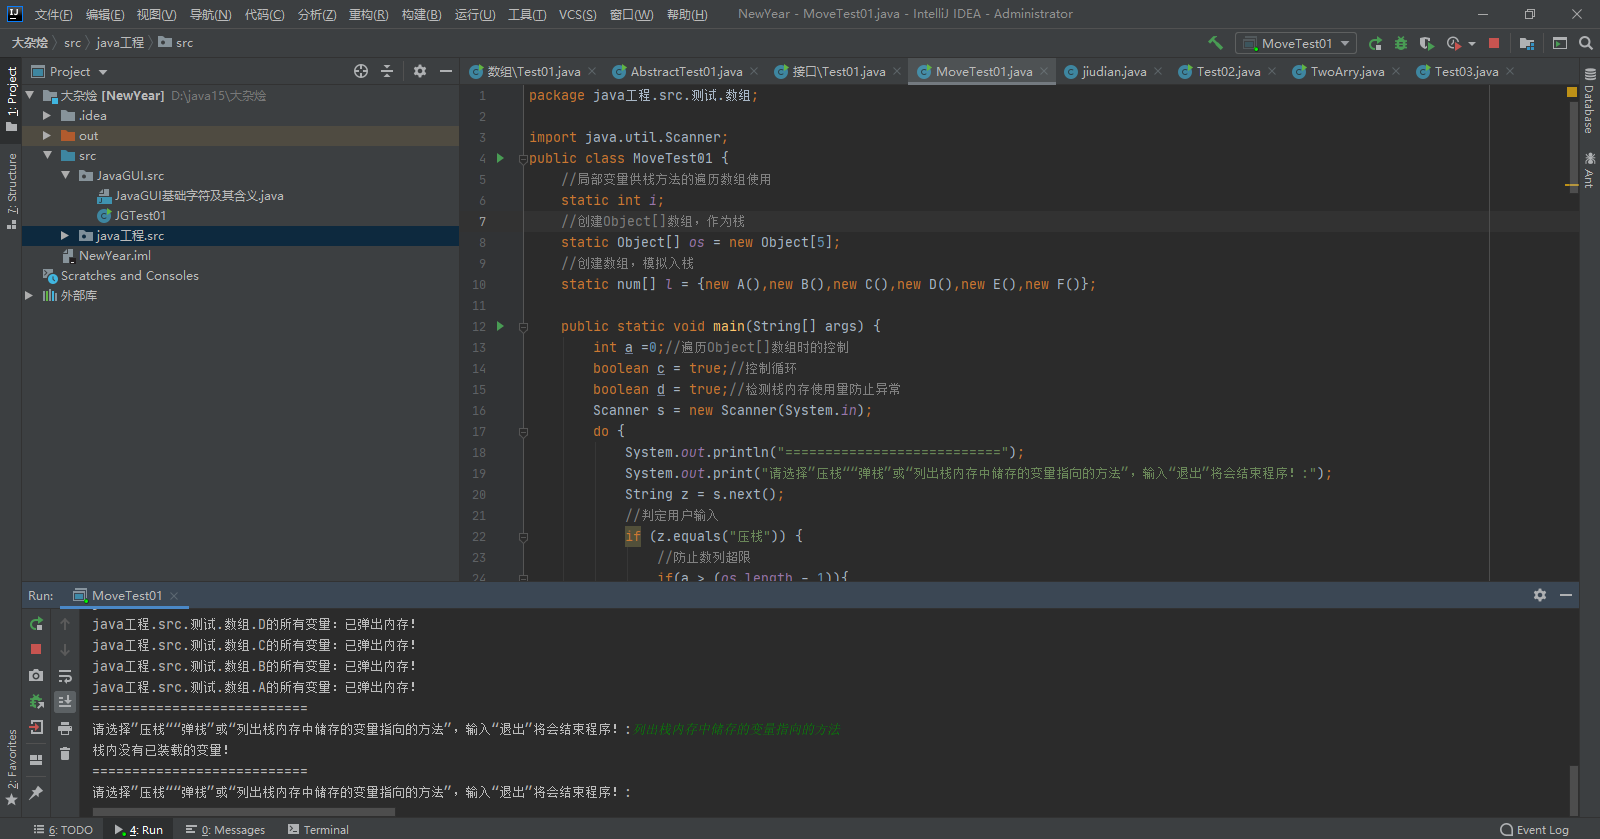This screenshot has height=839, width=1600.
Task: Click the Debug bug icon in top toolbar
Action: click(1401, 43)
